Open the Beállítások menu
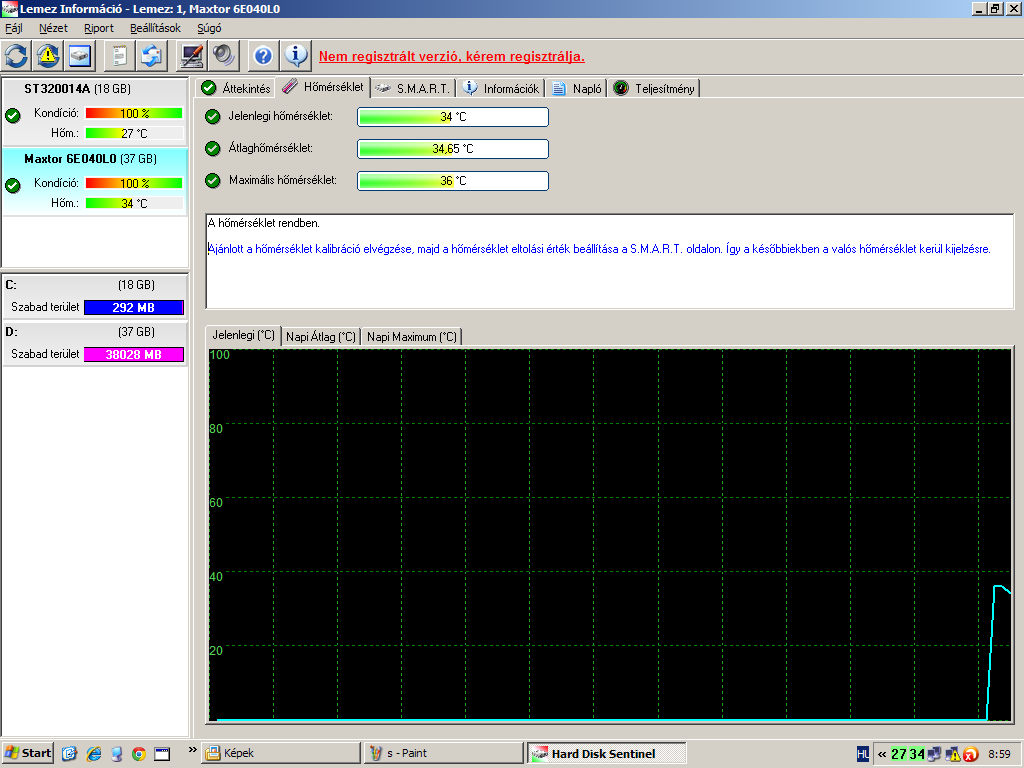1024x768 pixels. tap(155, 28)
